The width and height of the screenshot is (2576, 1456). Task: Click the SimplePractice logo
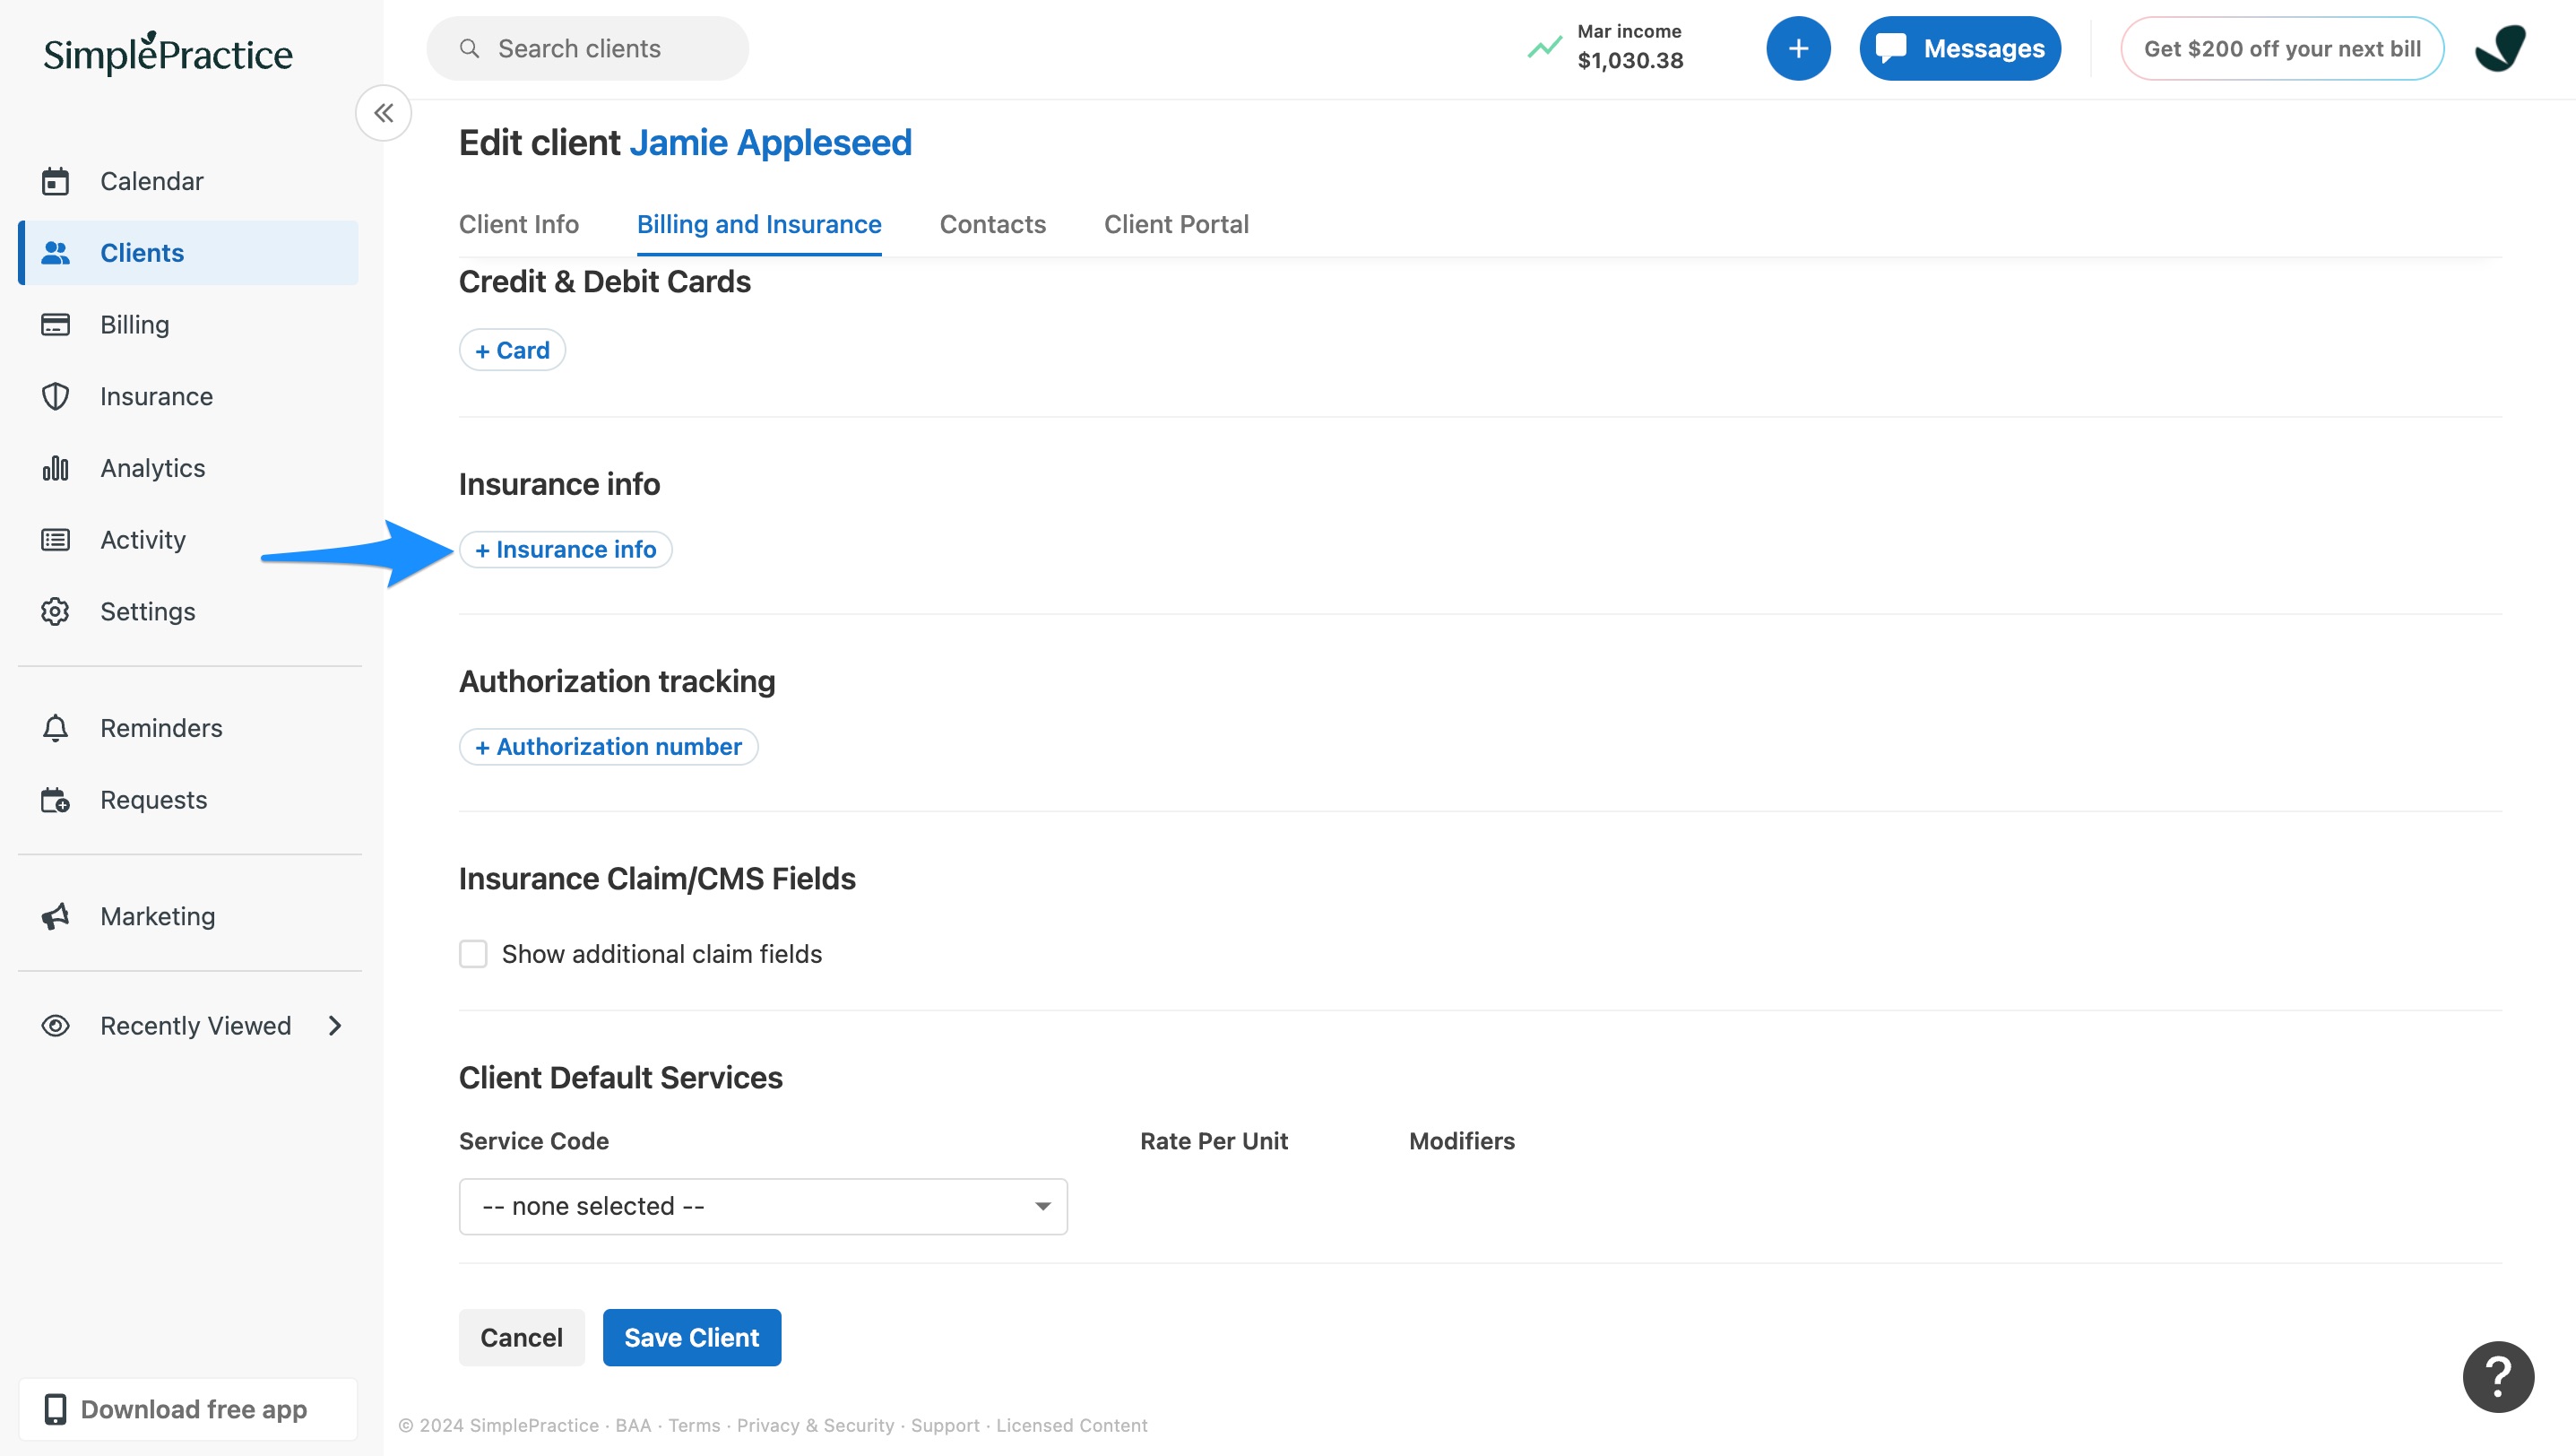pos(168,53)
